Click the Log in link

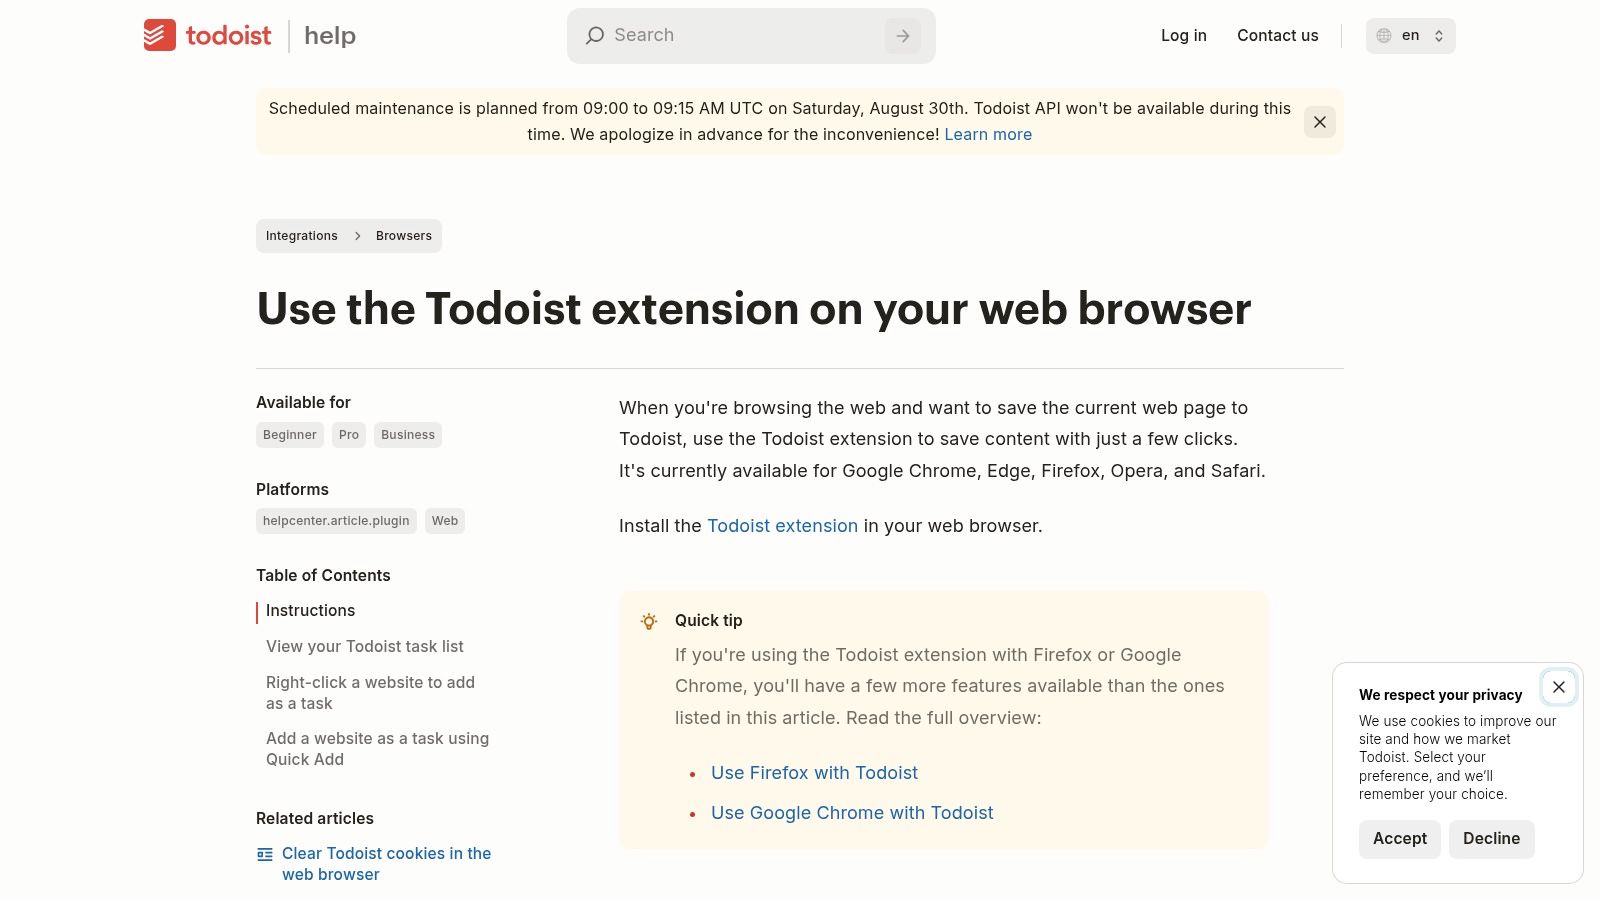[x=1183, y=35]
